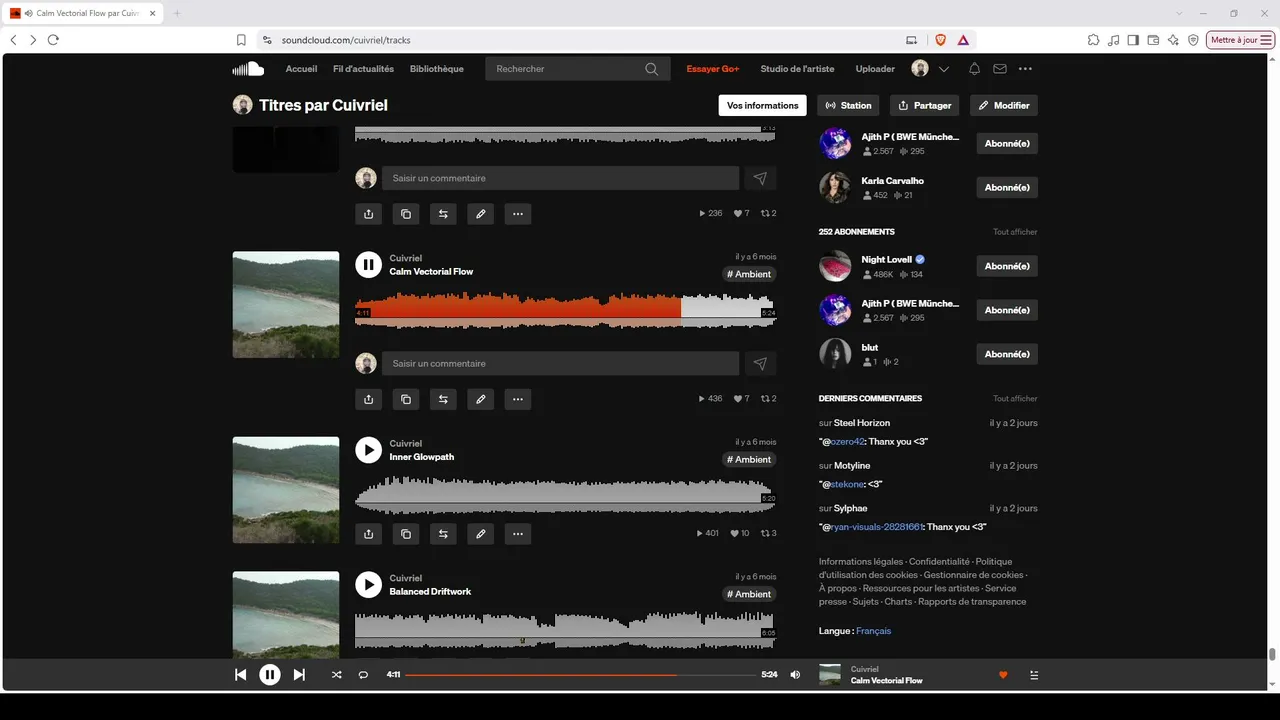The height and width of the screenshot is (720, 1280).
Task: Go to Accueil in the top navigation
Action: (301, 69)
